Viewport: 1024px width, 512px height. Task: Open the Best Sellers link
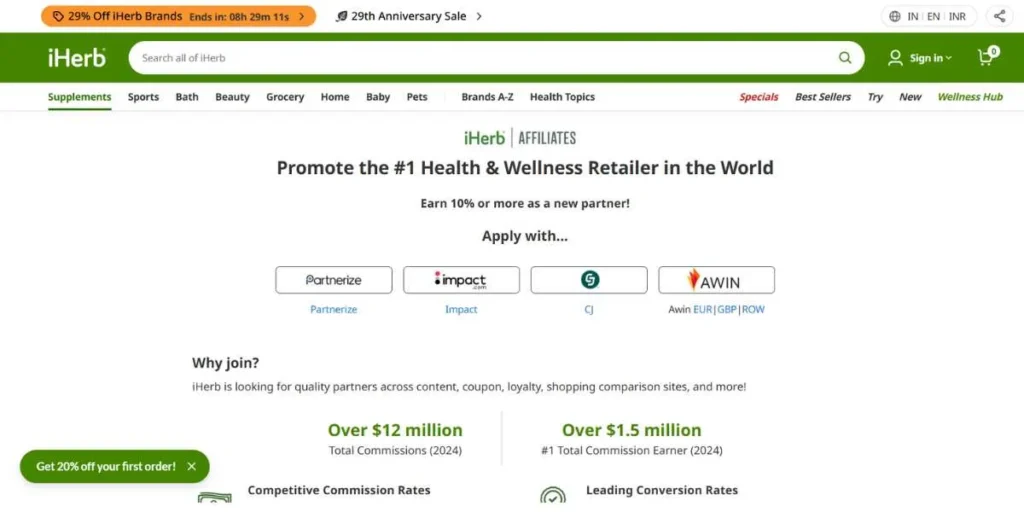[823, 97]
